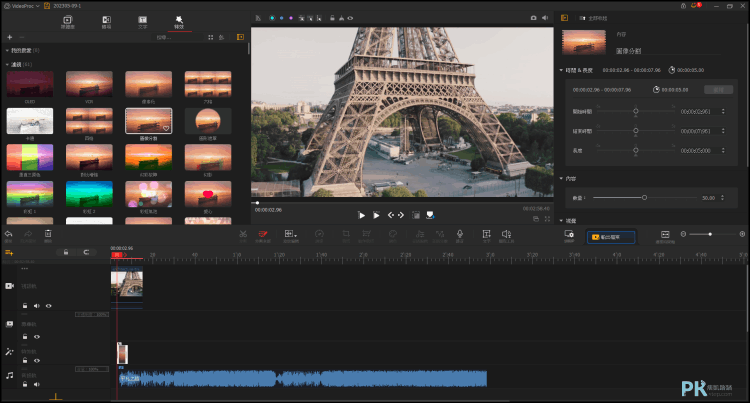Add text using toolbar text icon

coord(486,234)
